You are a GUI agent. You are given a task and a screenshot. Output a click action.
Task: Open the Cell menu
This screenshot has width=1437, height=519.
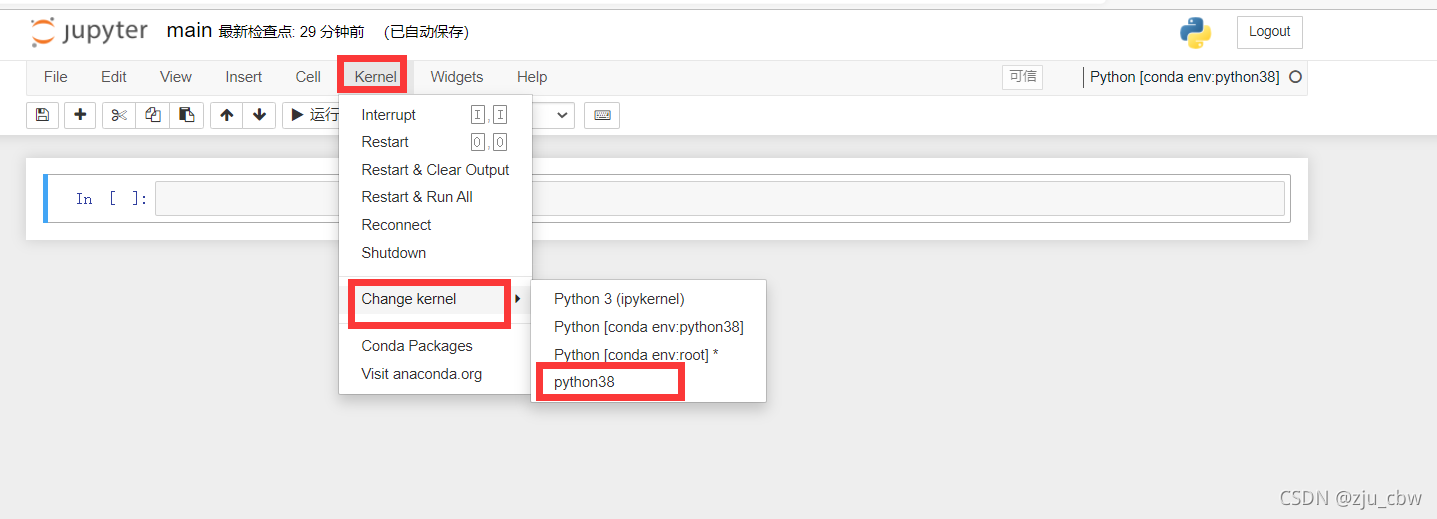[x=308, y=77]
